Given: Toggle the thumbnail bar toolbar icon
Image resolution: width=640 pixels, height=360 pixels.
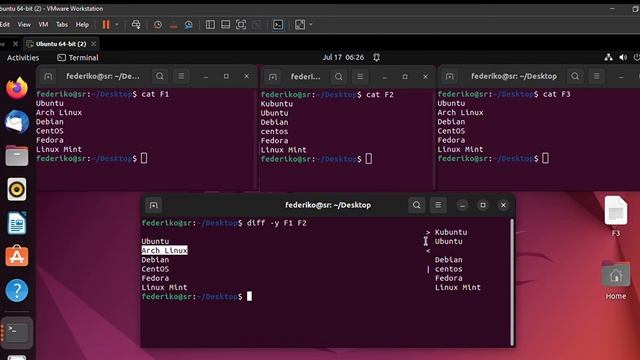Looking at the screenshot, I should tap(225, 25).
